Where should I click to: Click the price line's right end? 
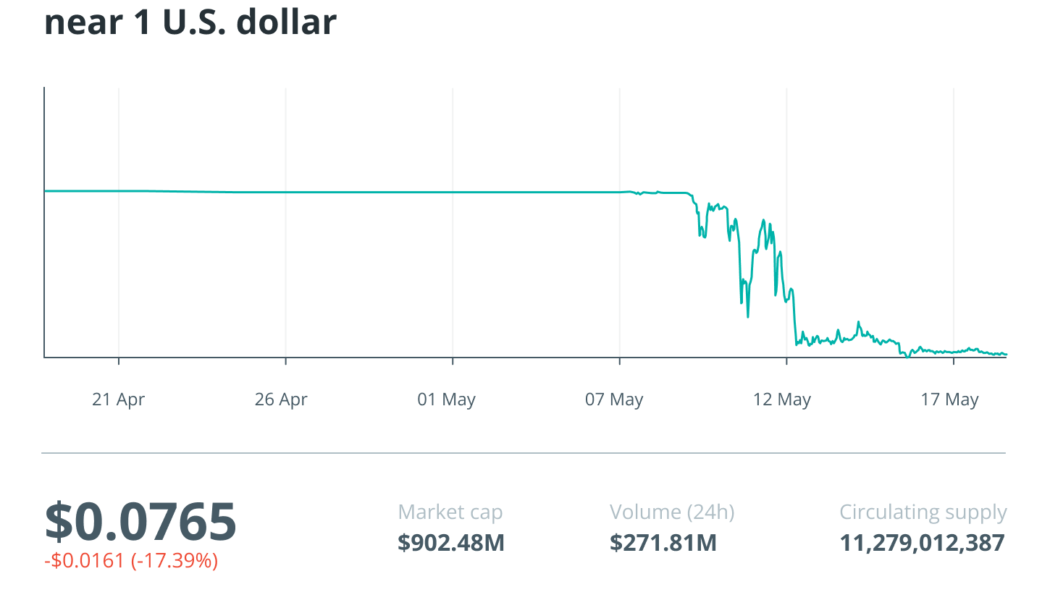[x=1004, y=354]
